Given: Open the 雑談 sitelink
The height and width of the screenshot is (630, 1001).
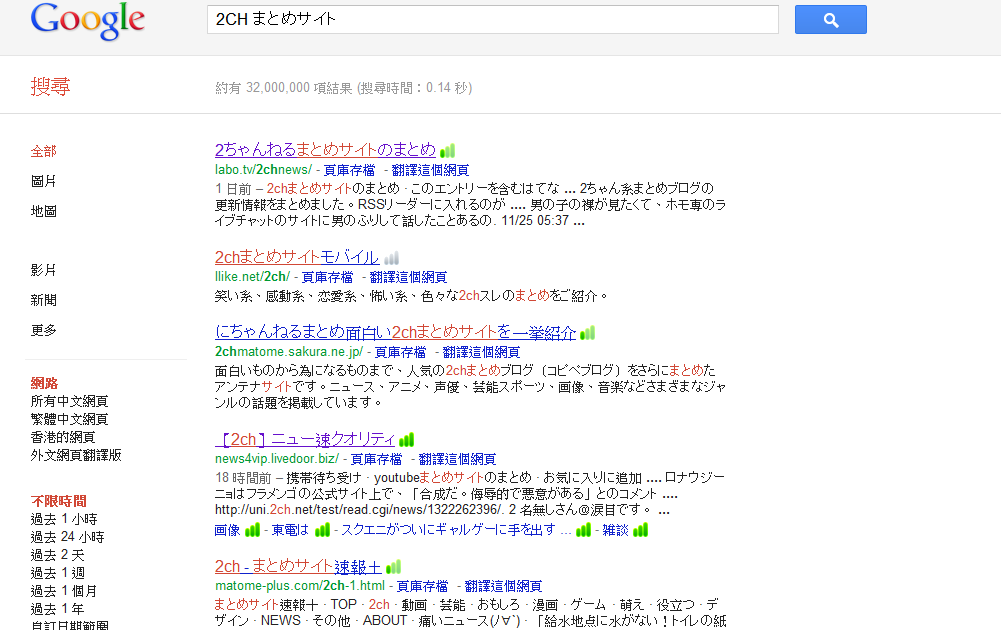Looking at the screenshot, I should (x=615, y=530).
